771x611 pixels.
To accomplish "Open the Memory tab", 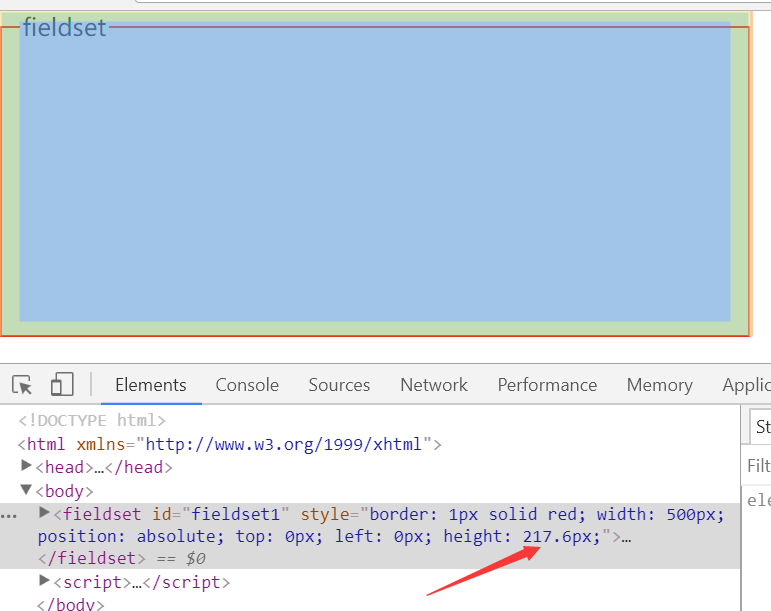I will pyautogui.click(x=659, y=385).
